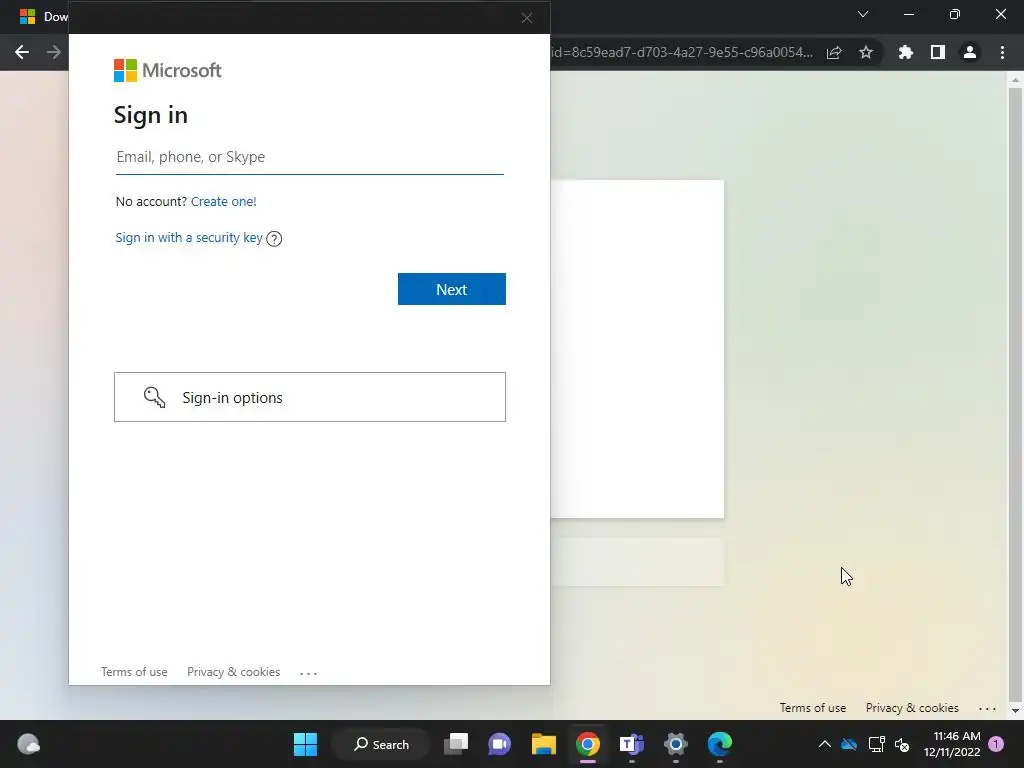Image resolution: width=1024 pixels, height=768 pixels.
Task: Share this page icon in address bar
Action: pyautogui.click(x=834, y=53)
